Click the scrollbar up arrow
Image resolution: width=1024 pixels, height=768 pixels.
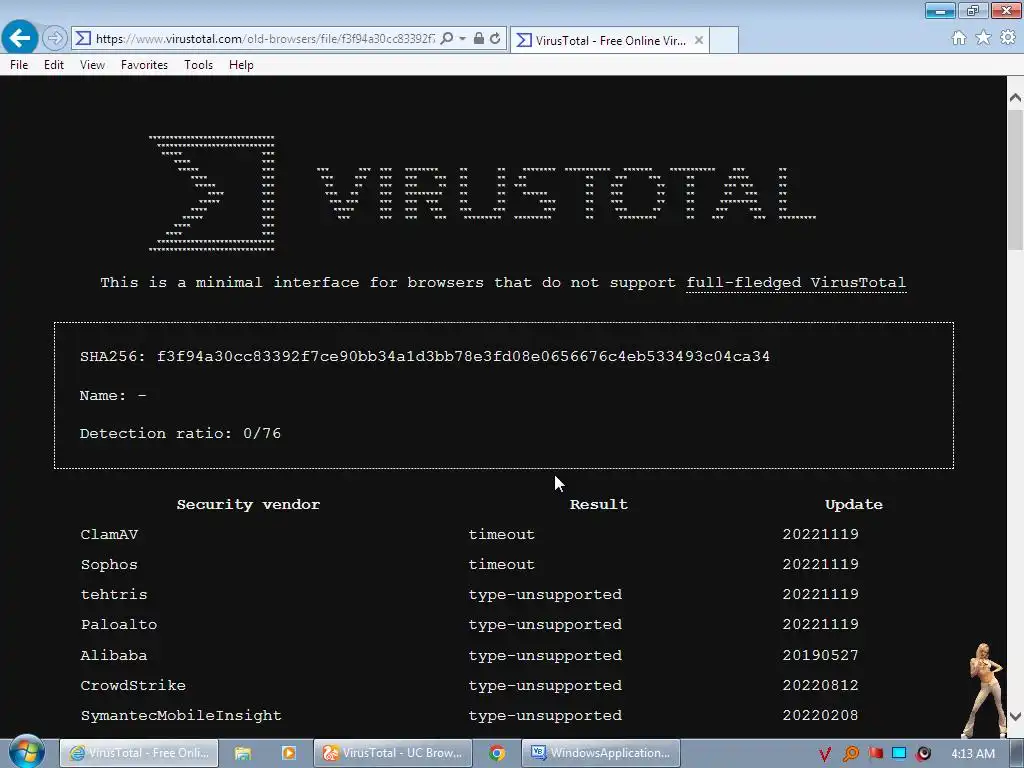[1015, 98]
